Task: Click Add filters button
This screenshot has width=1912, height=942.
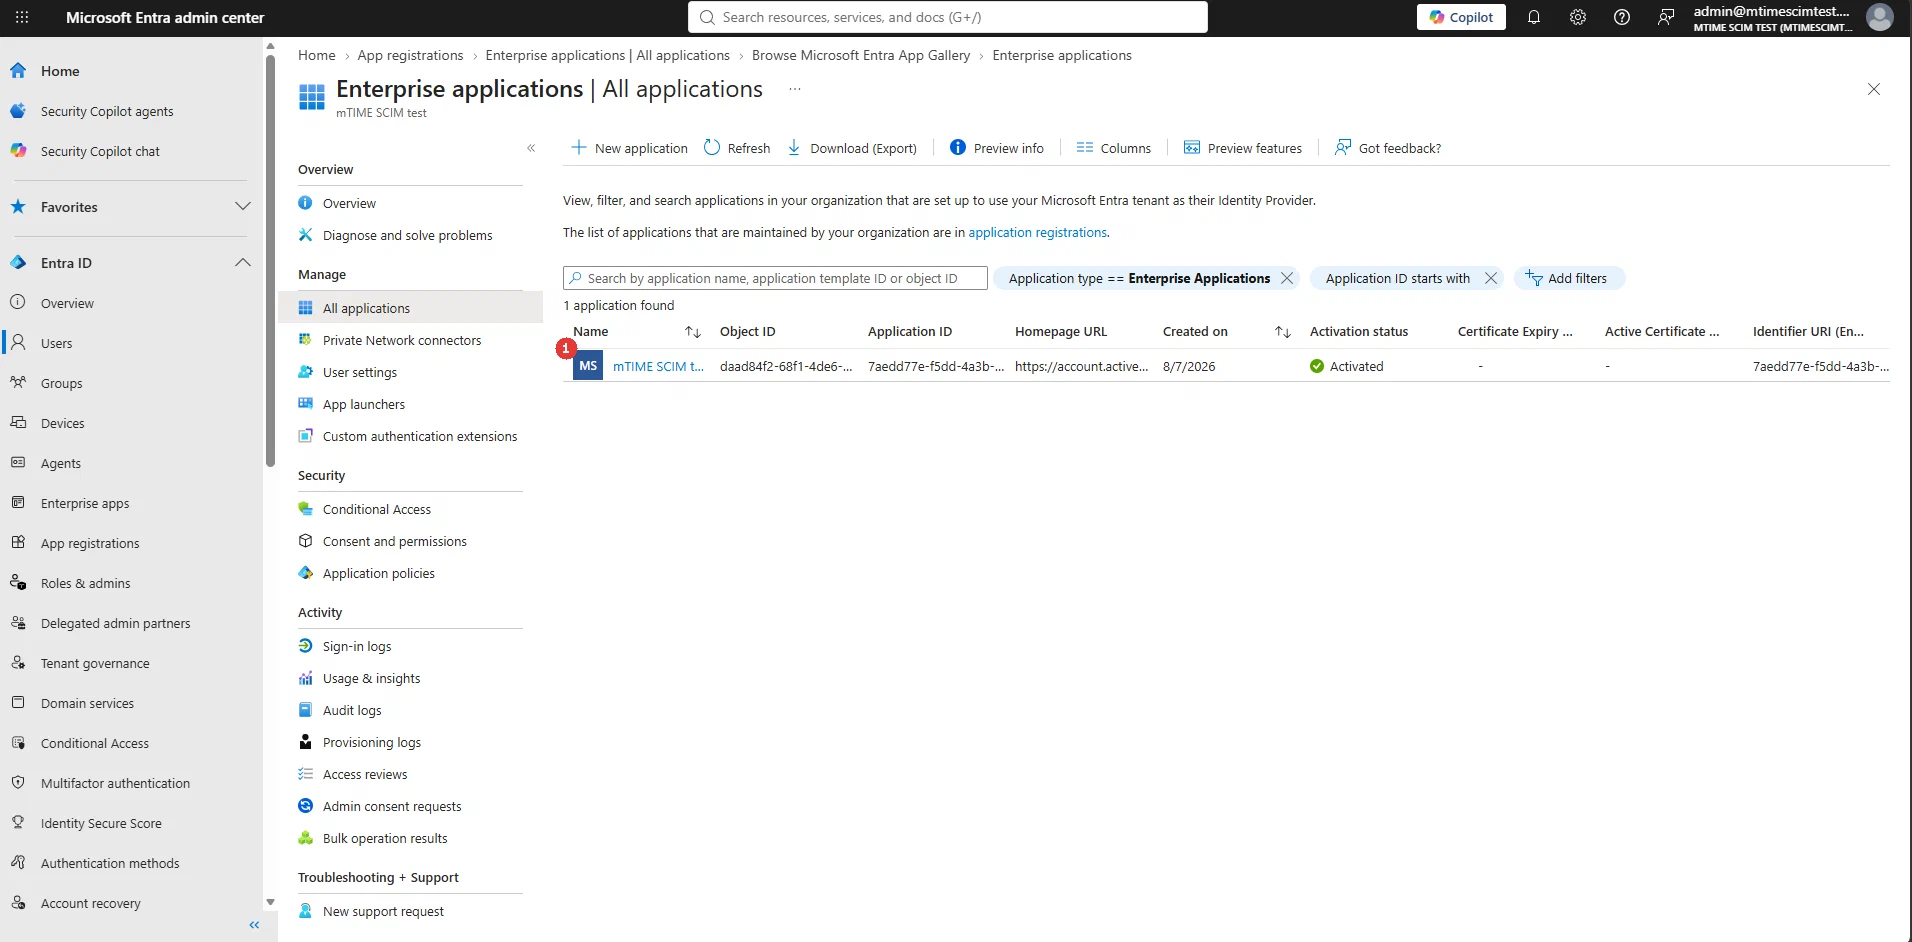Action: coord(1569,278)
